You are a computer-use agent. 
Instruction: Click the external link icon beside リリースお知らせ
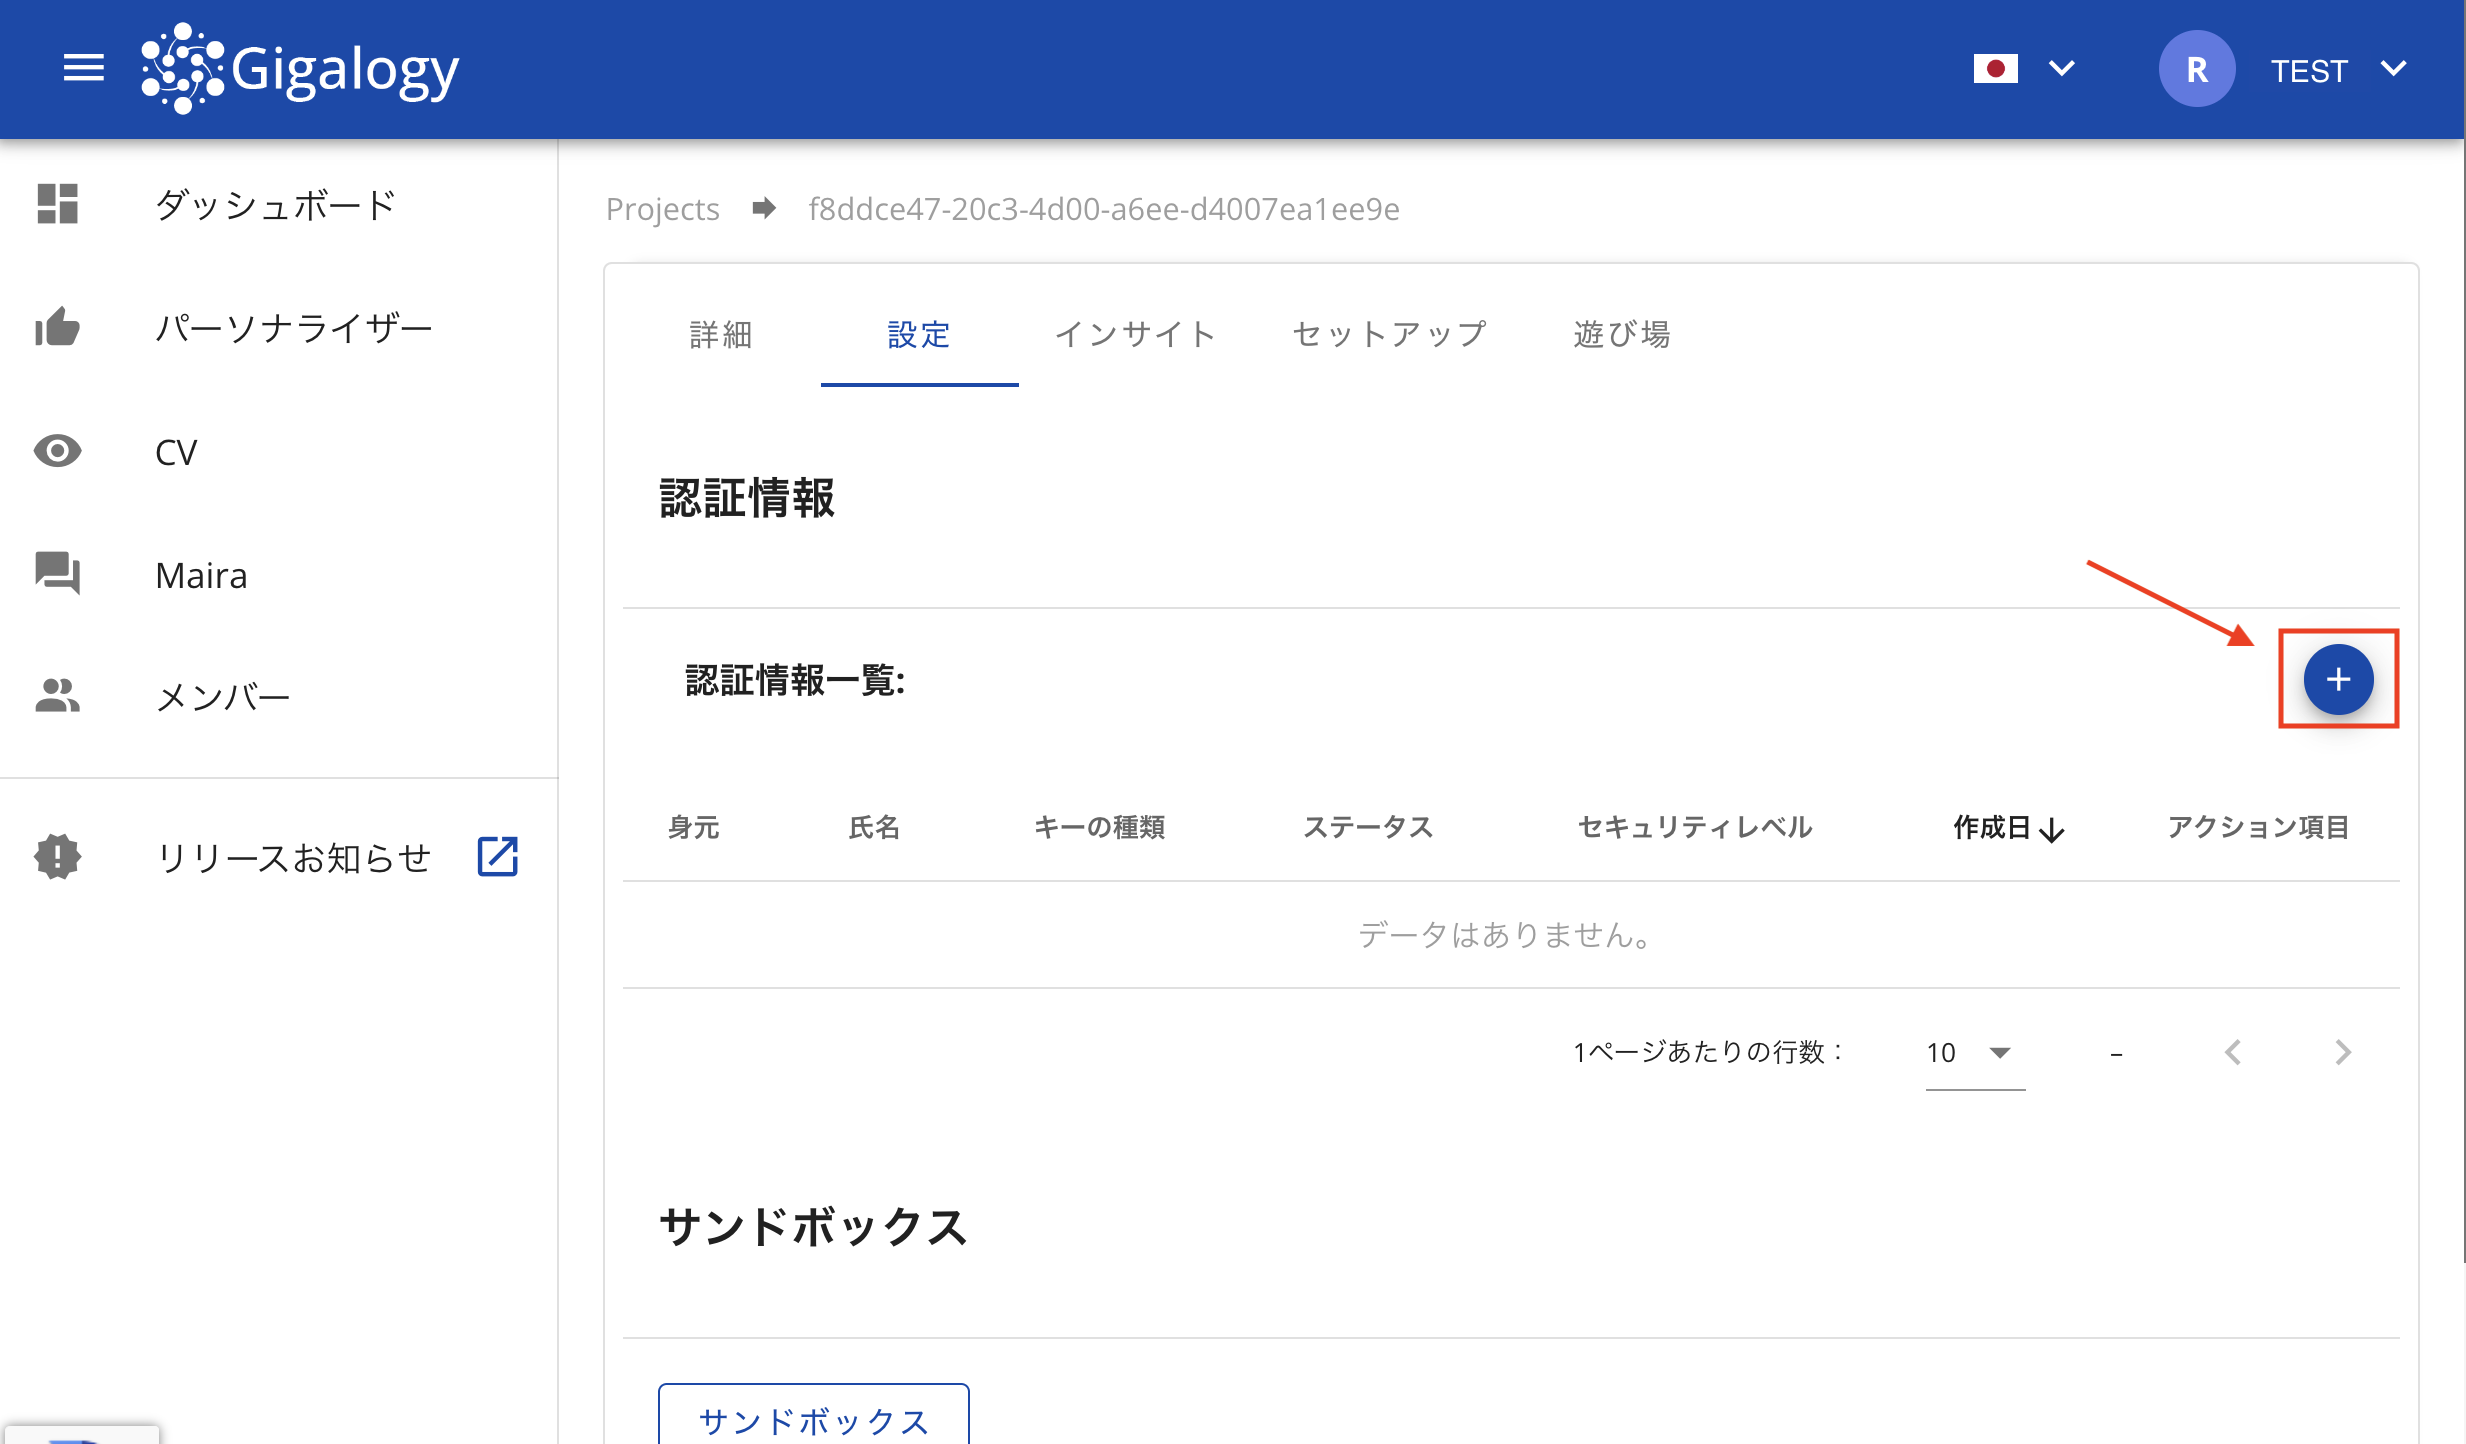497,857
